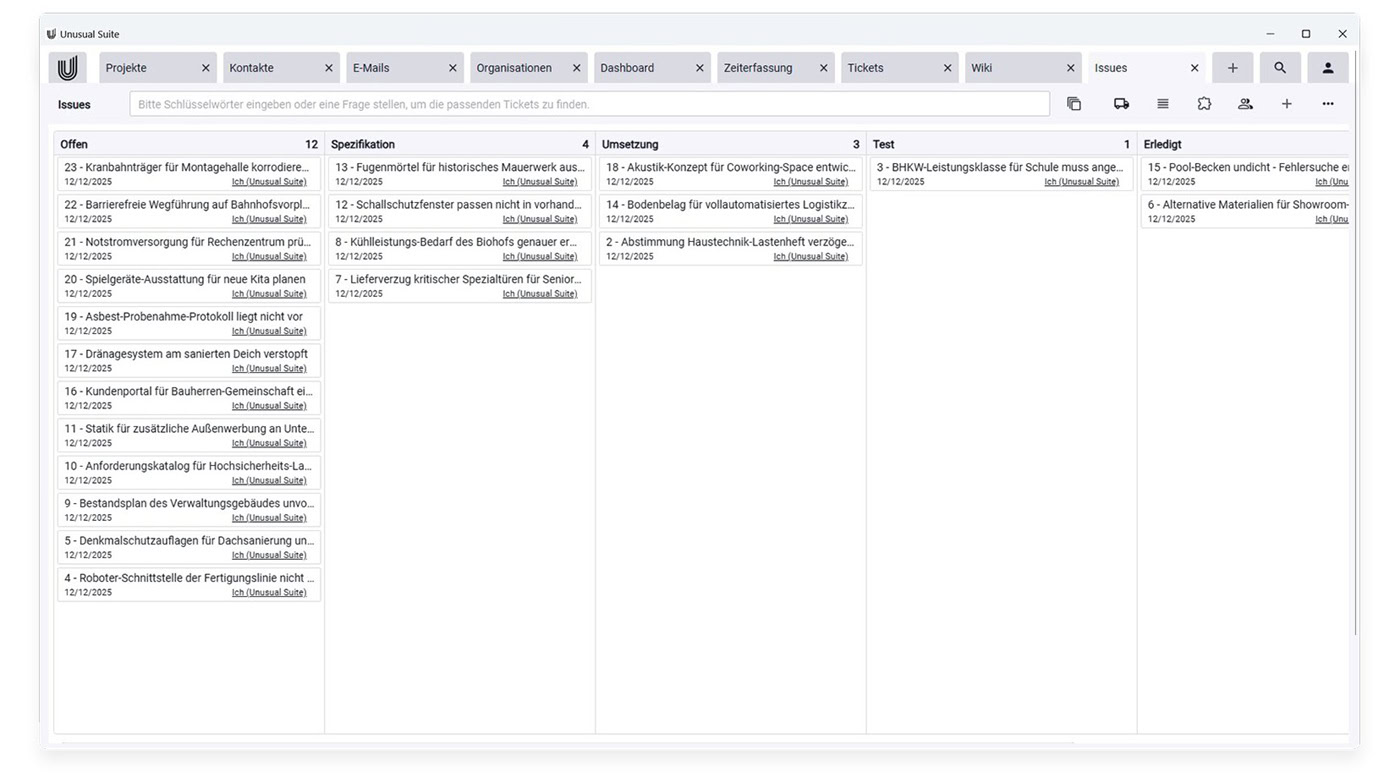
Task: Click the puzzle piece extension icon
Action: (1204, 104)
